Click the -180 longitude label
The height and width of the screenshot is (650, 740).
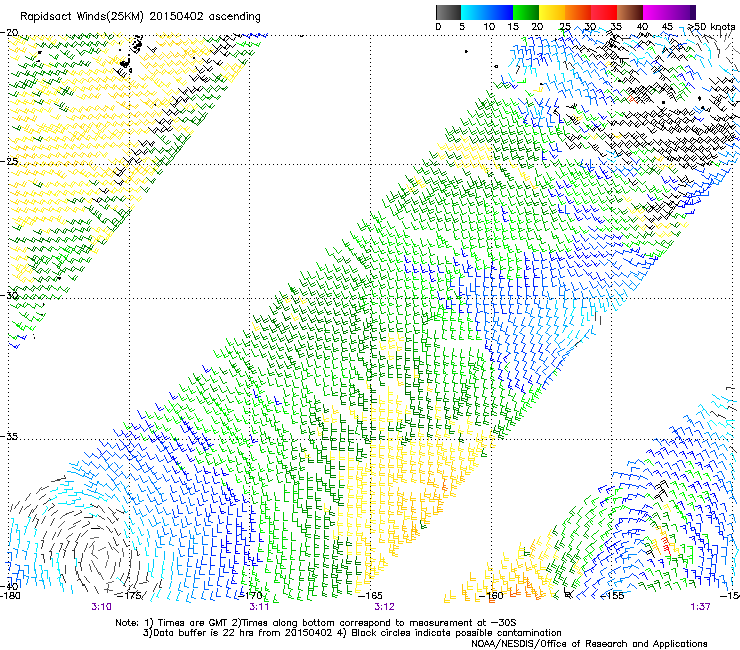10,595
